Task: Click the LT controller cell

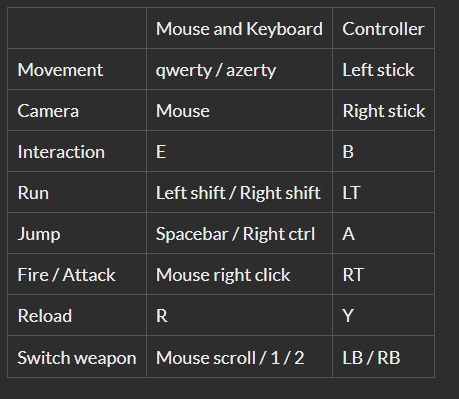Action: (383, 193)
